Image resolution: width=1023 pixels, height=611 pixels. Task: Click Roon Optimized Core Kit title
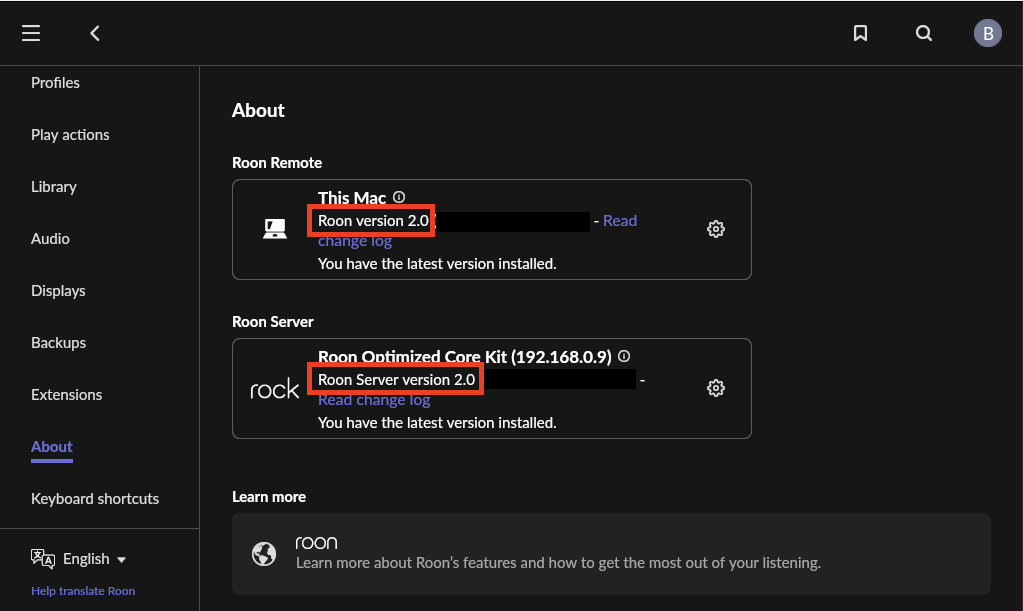point(465,357)
